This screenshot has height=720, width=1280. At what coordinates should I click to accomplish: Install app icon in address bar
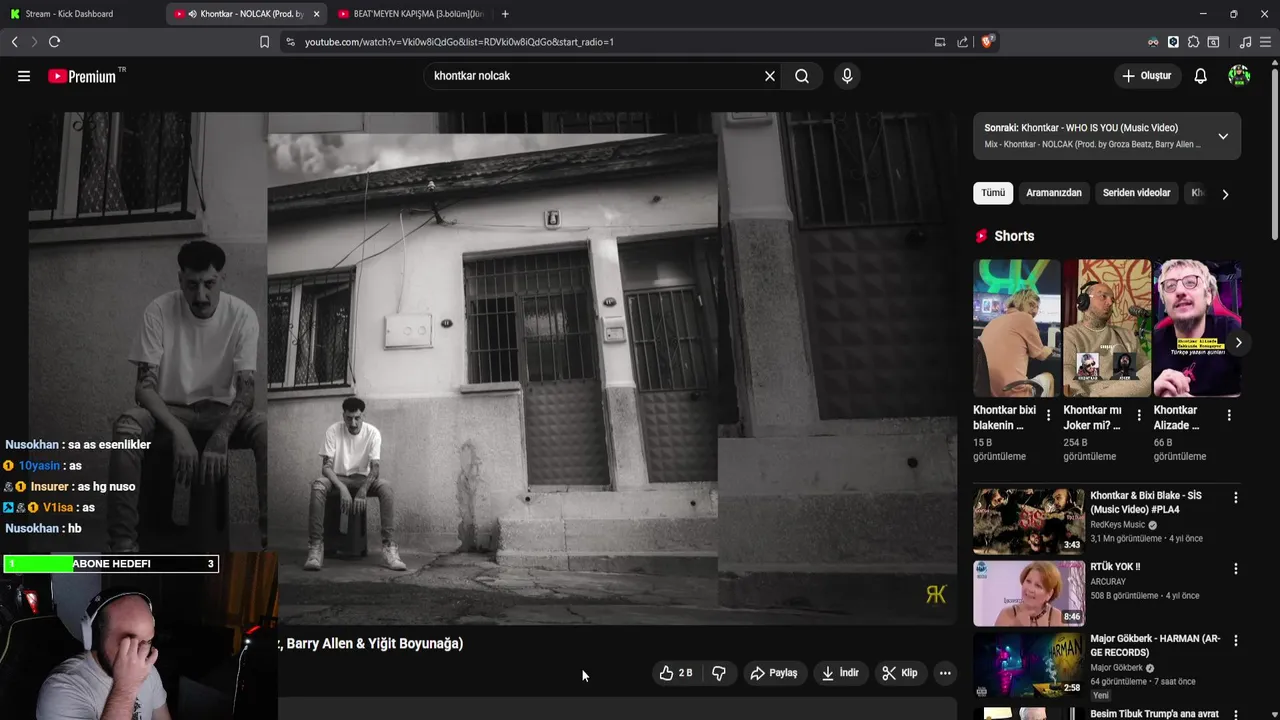940,42
